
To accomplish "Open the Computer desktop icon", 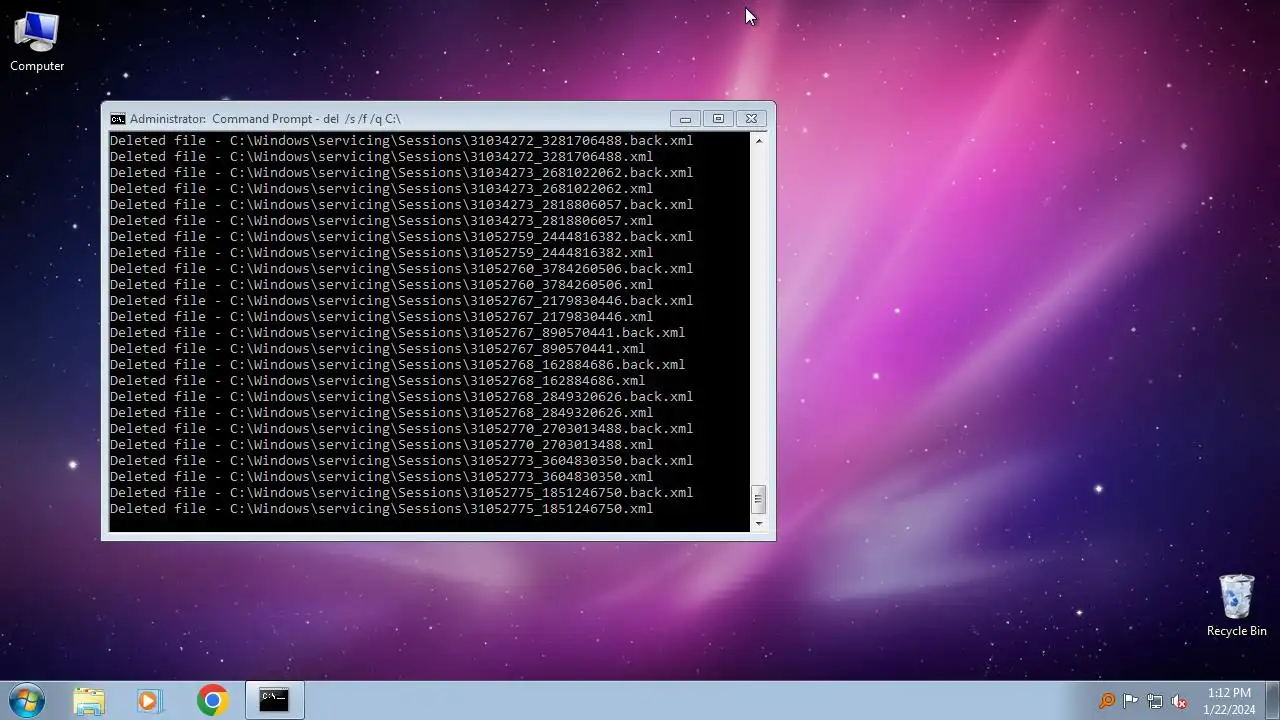I will (37, 42).
